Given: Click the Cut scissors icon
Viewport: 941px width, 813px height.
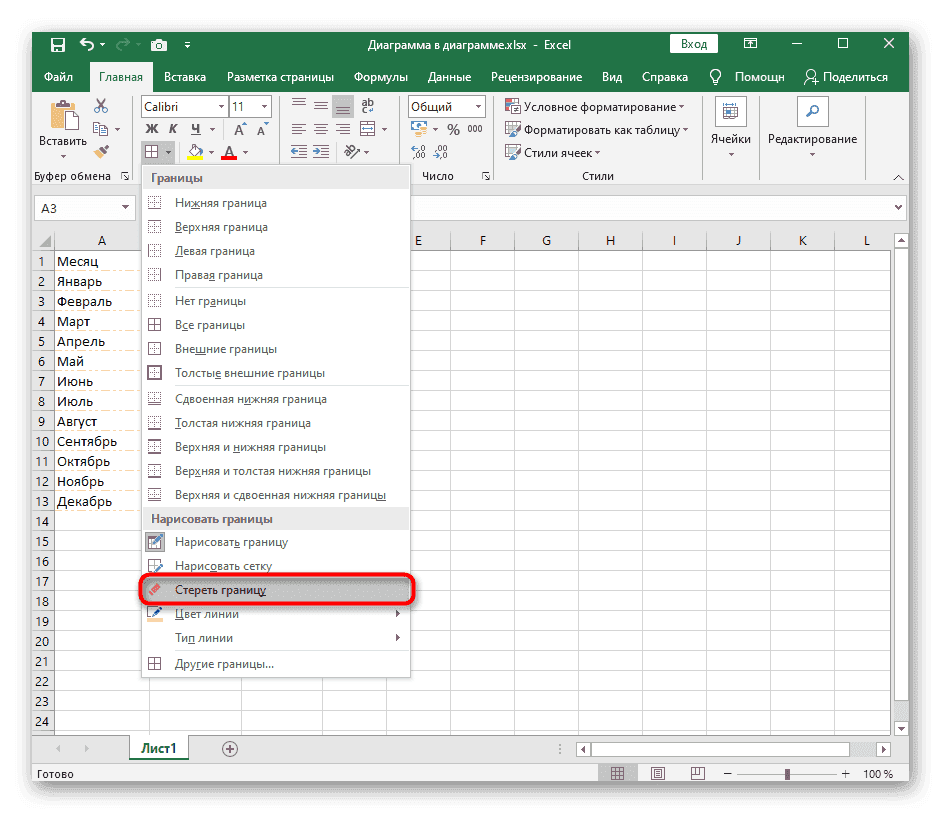Looking at the screenshot, I should tap(101, 106).
